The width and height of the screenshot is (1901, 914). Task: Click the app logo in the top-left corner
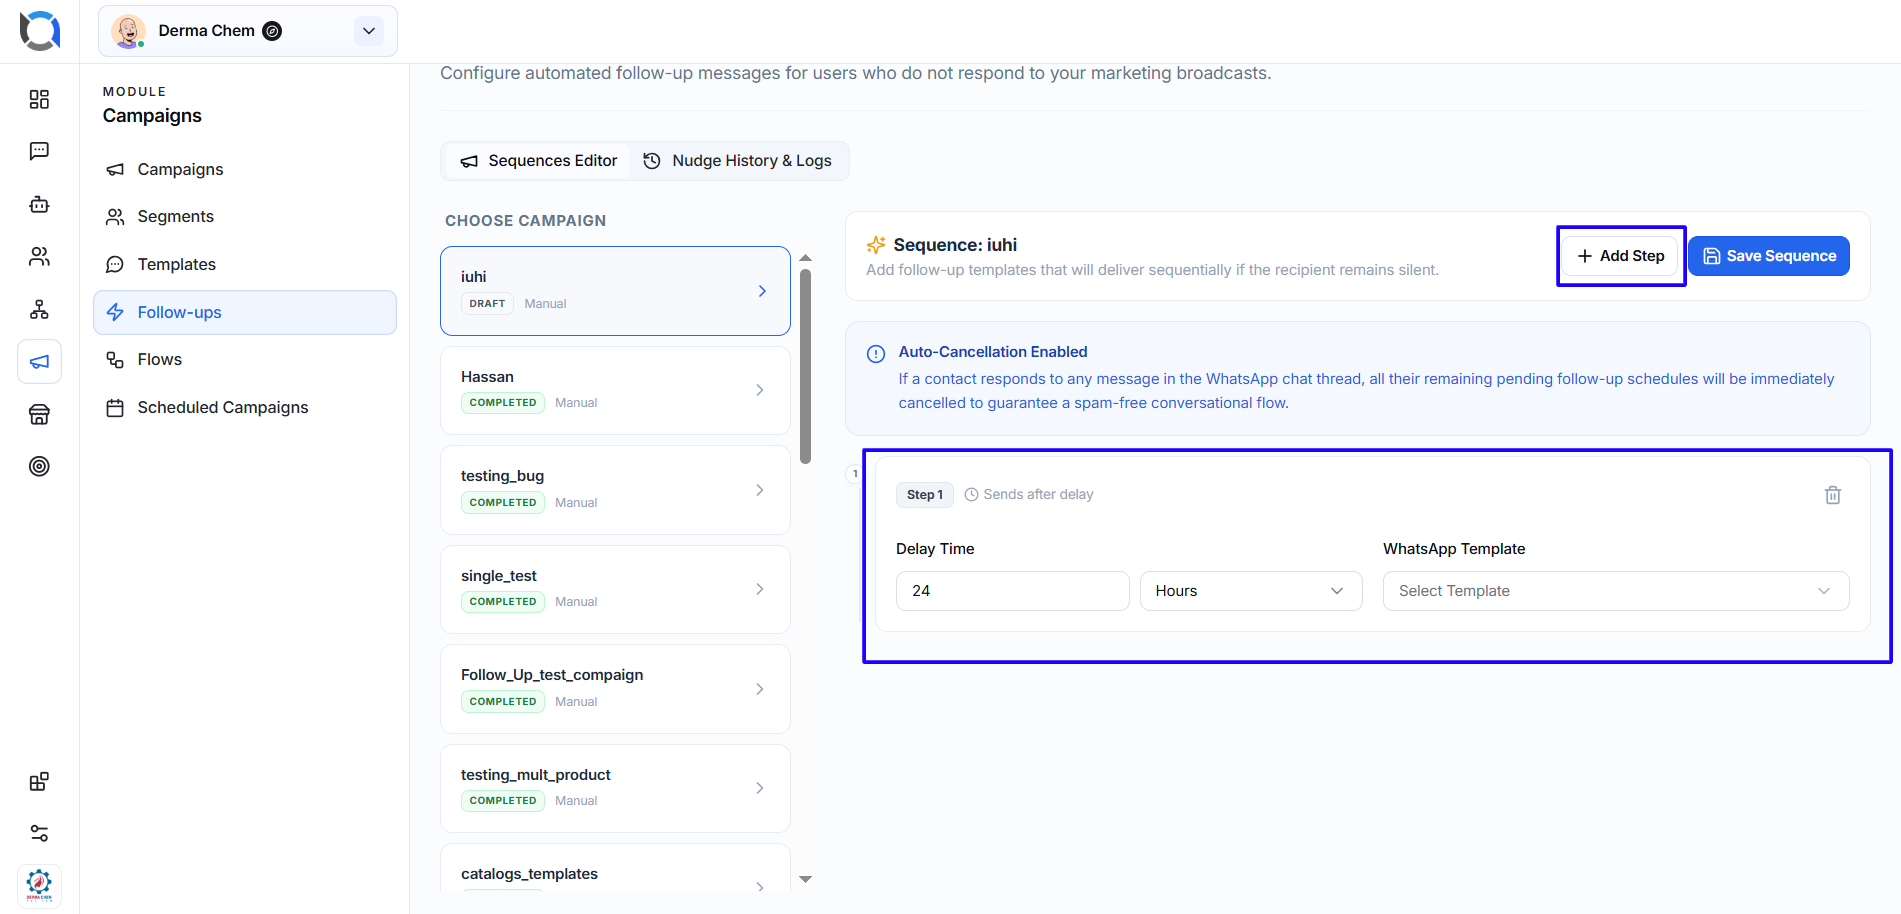(40, 31)
